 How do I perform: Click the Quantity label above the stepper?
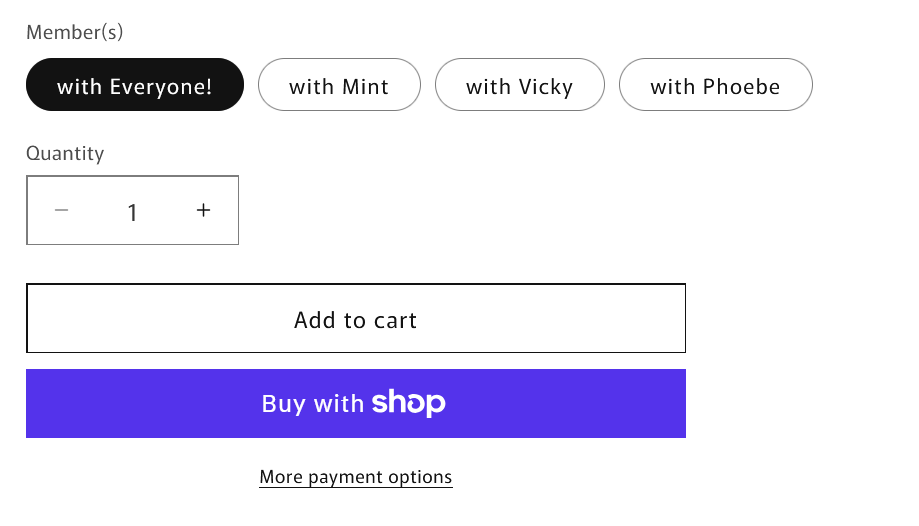(x=65, y=153)
